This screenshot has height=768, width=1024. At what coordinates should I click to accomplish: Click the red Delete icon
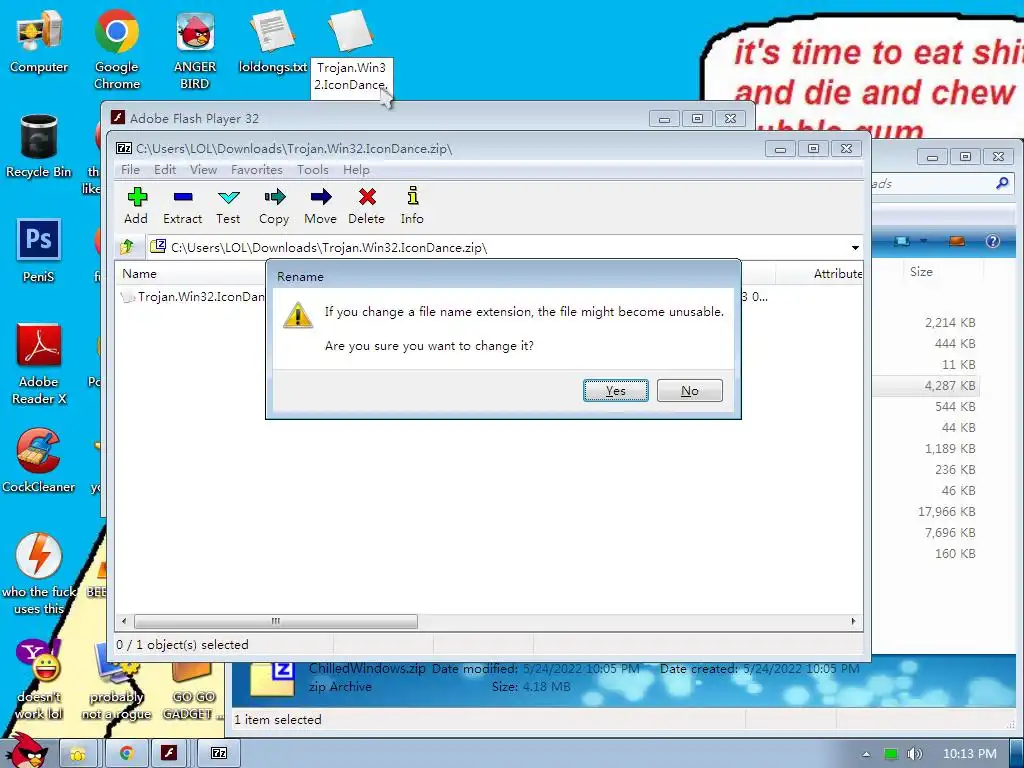(366, 206)
